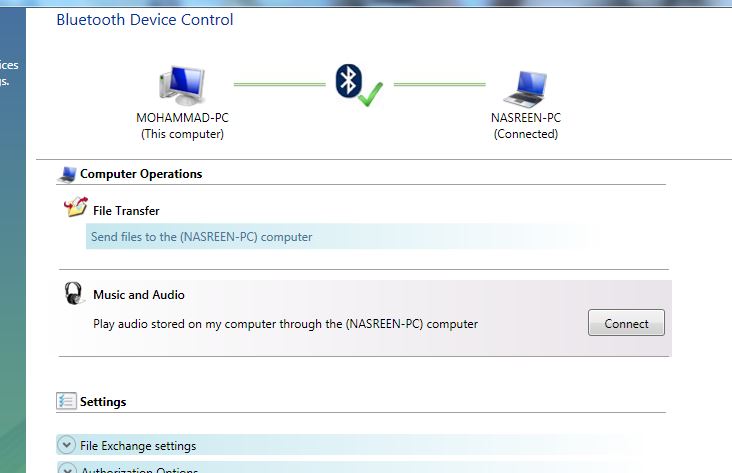Click the MOHAMMAD-PC (This computer) label

pos(183,126)
